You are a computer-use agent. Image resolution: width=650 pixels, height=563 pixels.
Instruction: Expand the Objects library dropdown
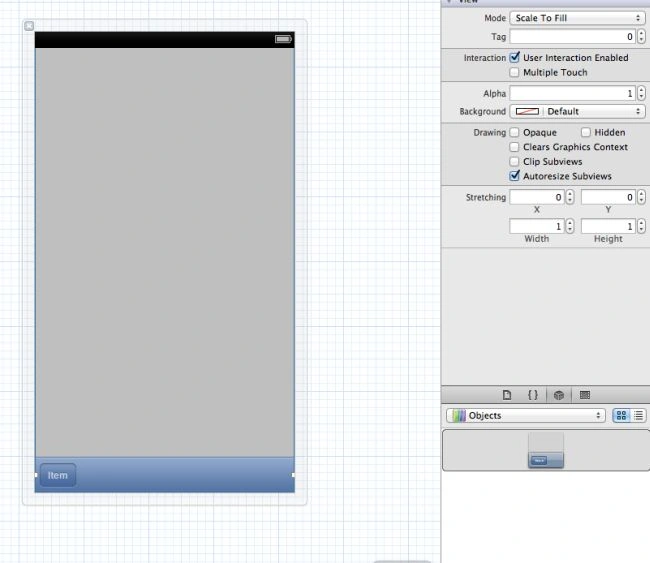pyautogui.click(x=526, y=415)
